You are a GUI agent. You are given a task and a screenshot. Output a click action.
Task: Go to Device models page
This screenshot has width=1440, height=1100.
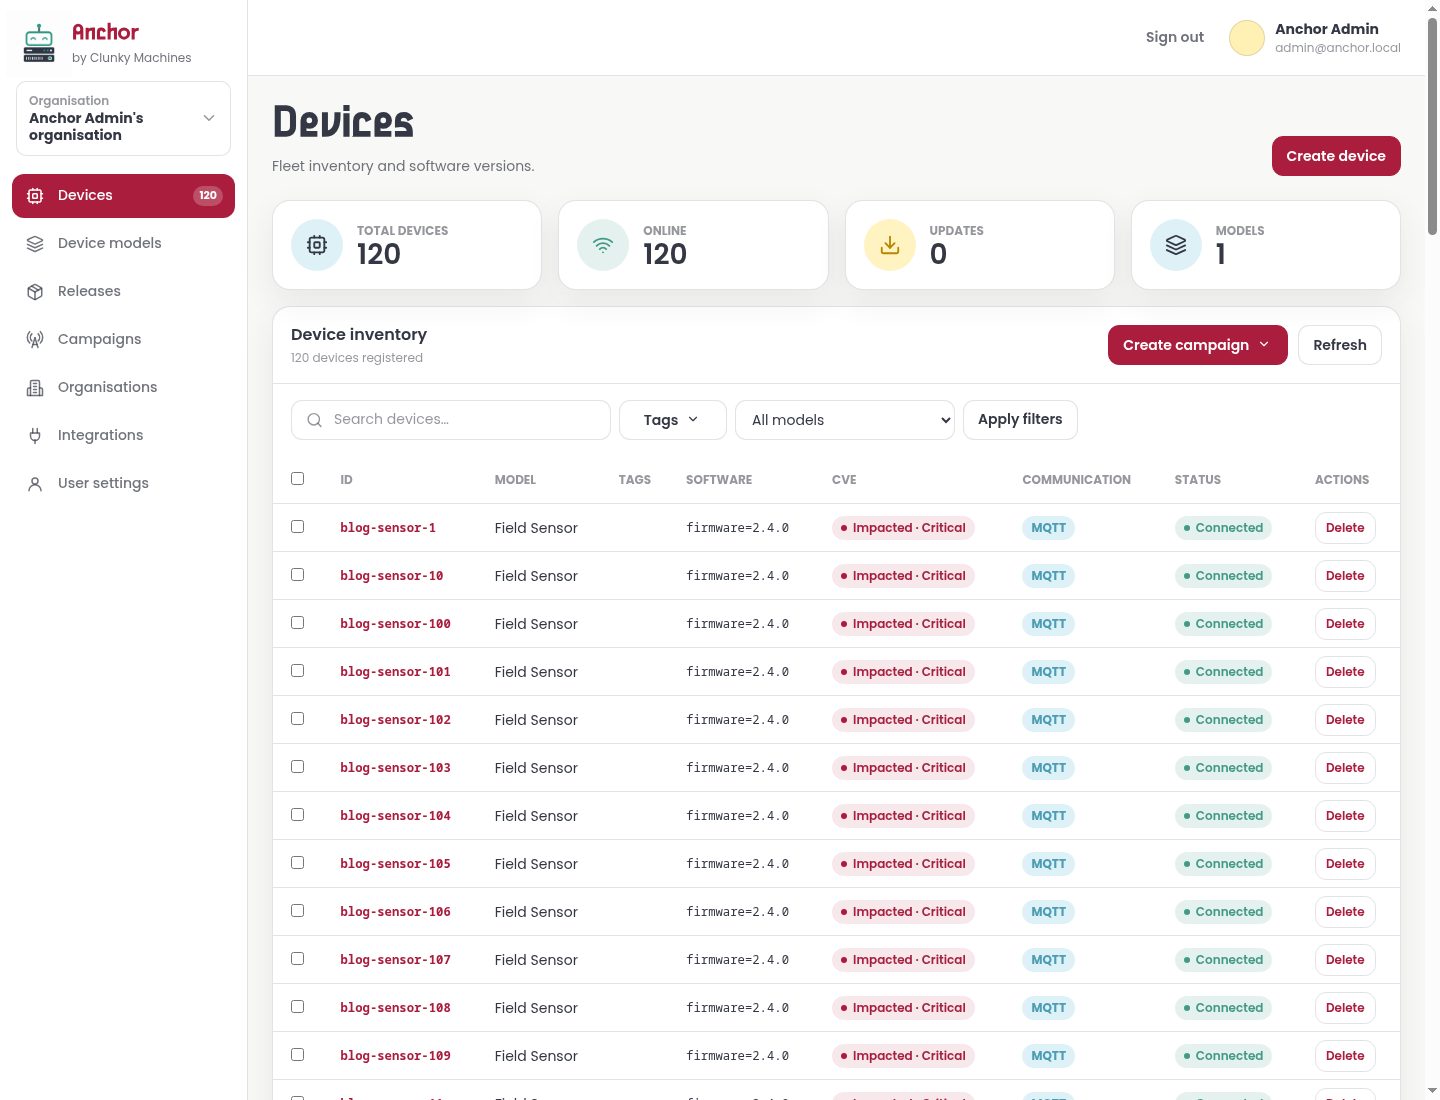(123, 244)
